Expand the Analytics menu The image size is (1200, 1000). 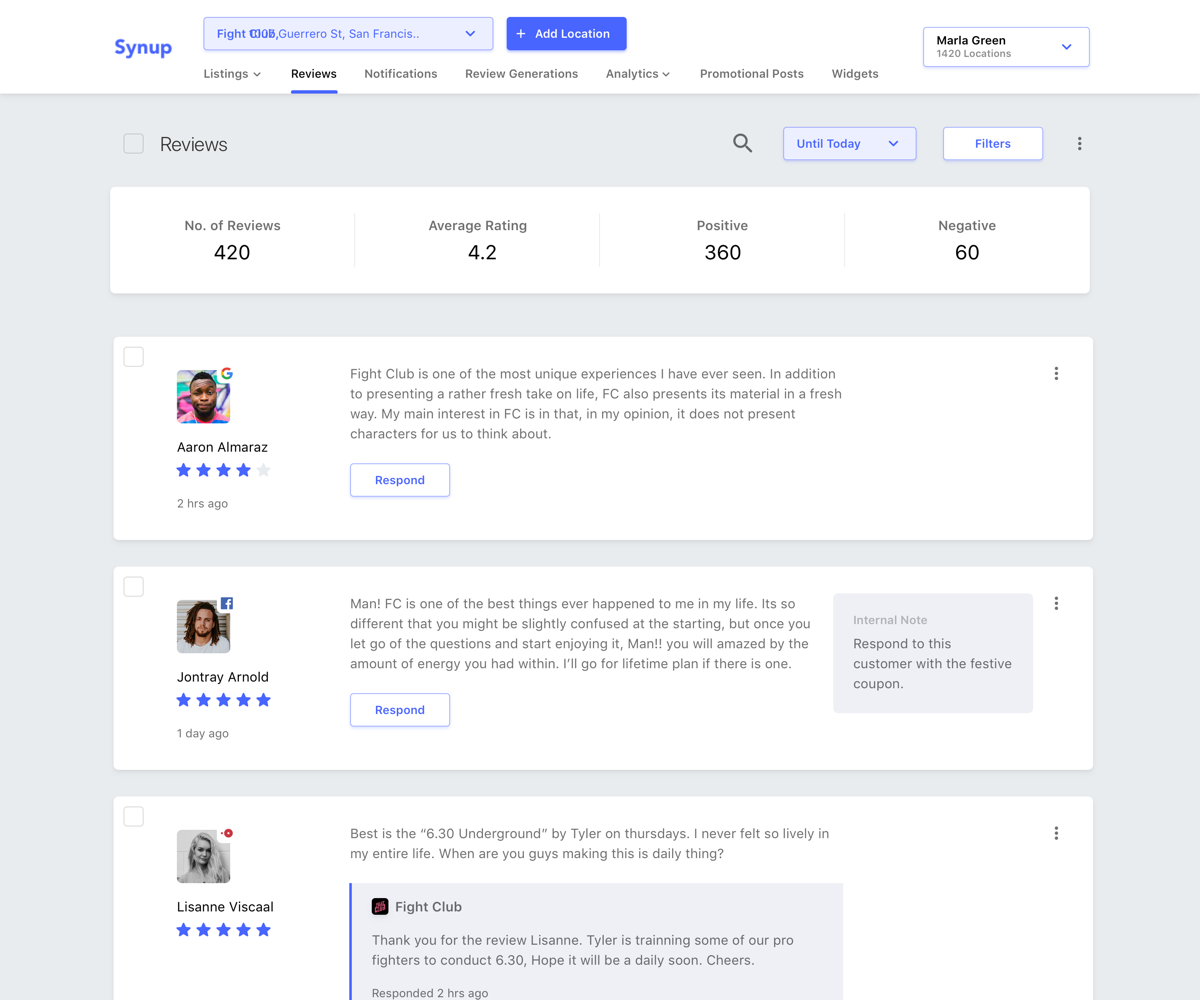pyautogui.click(x=638, y=74)
